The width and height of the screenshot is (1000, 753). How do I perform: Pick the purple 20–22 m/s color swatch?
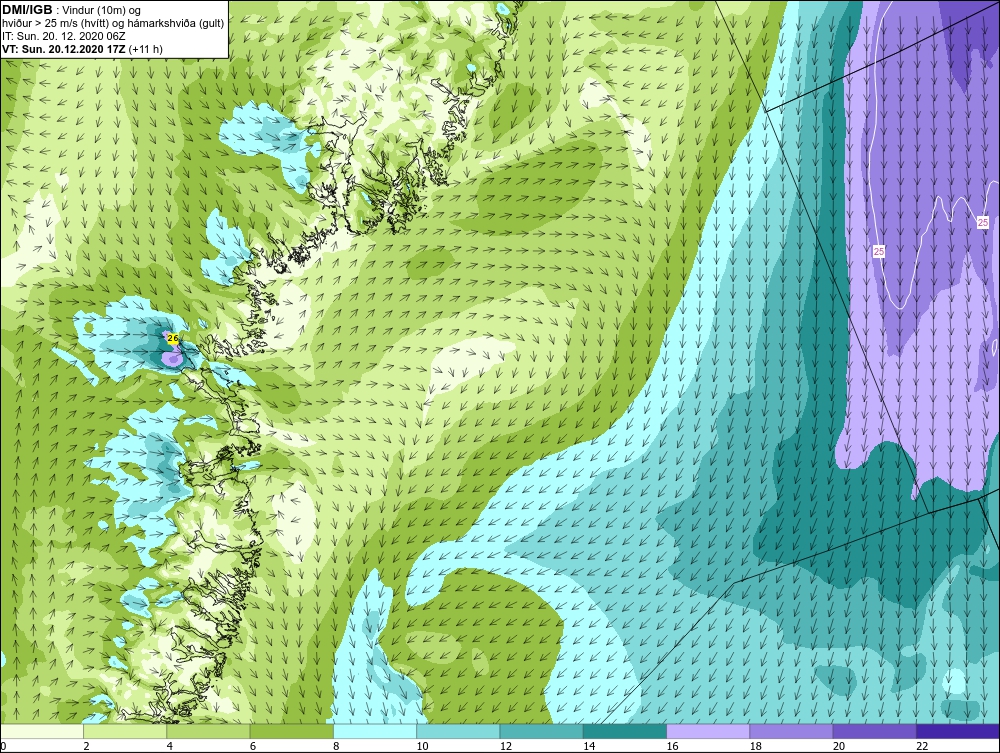pos(874,731)
